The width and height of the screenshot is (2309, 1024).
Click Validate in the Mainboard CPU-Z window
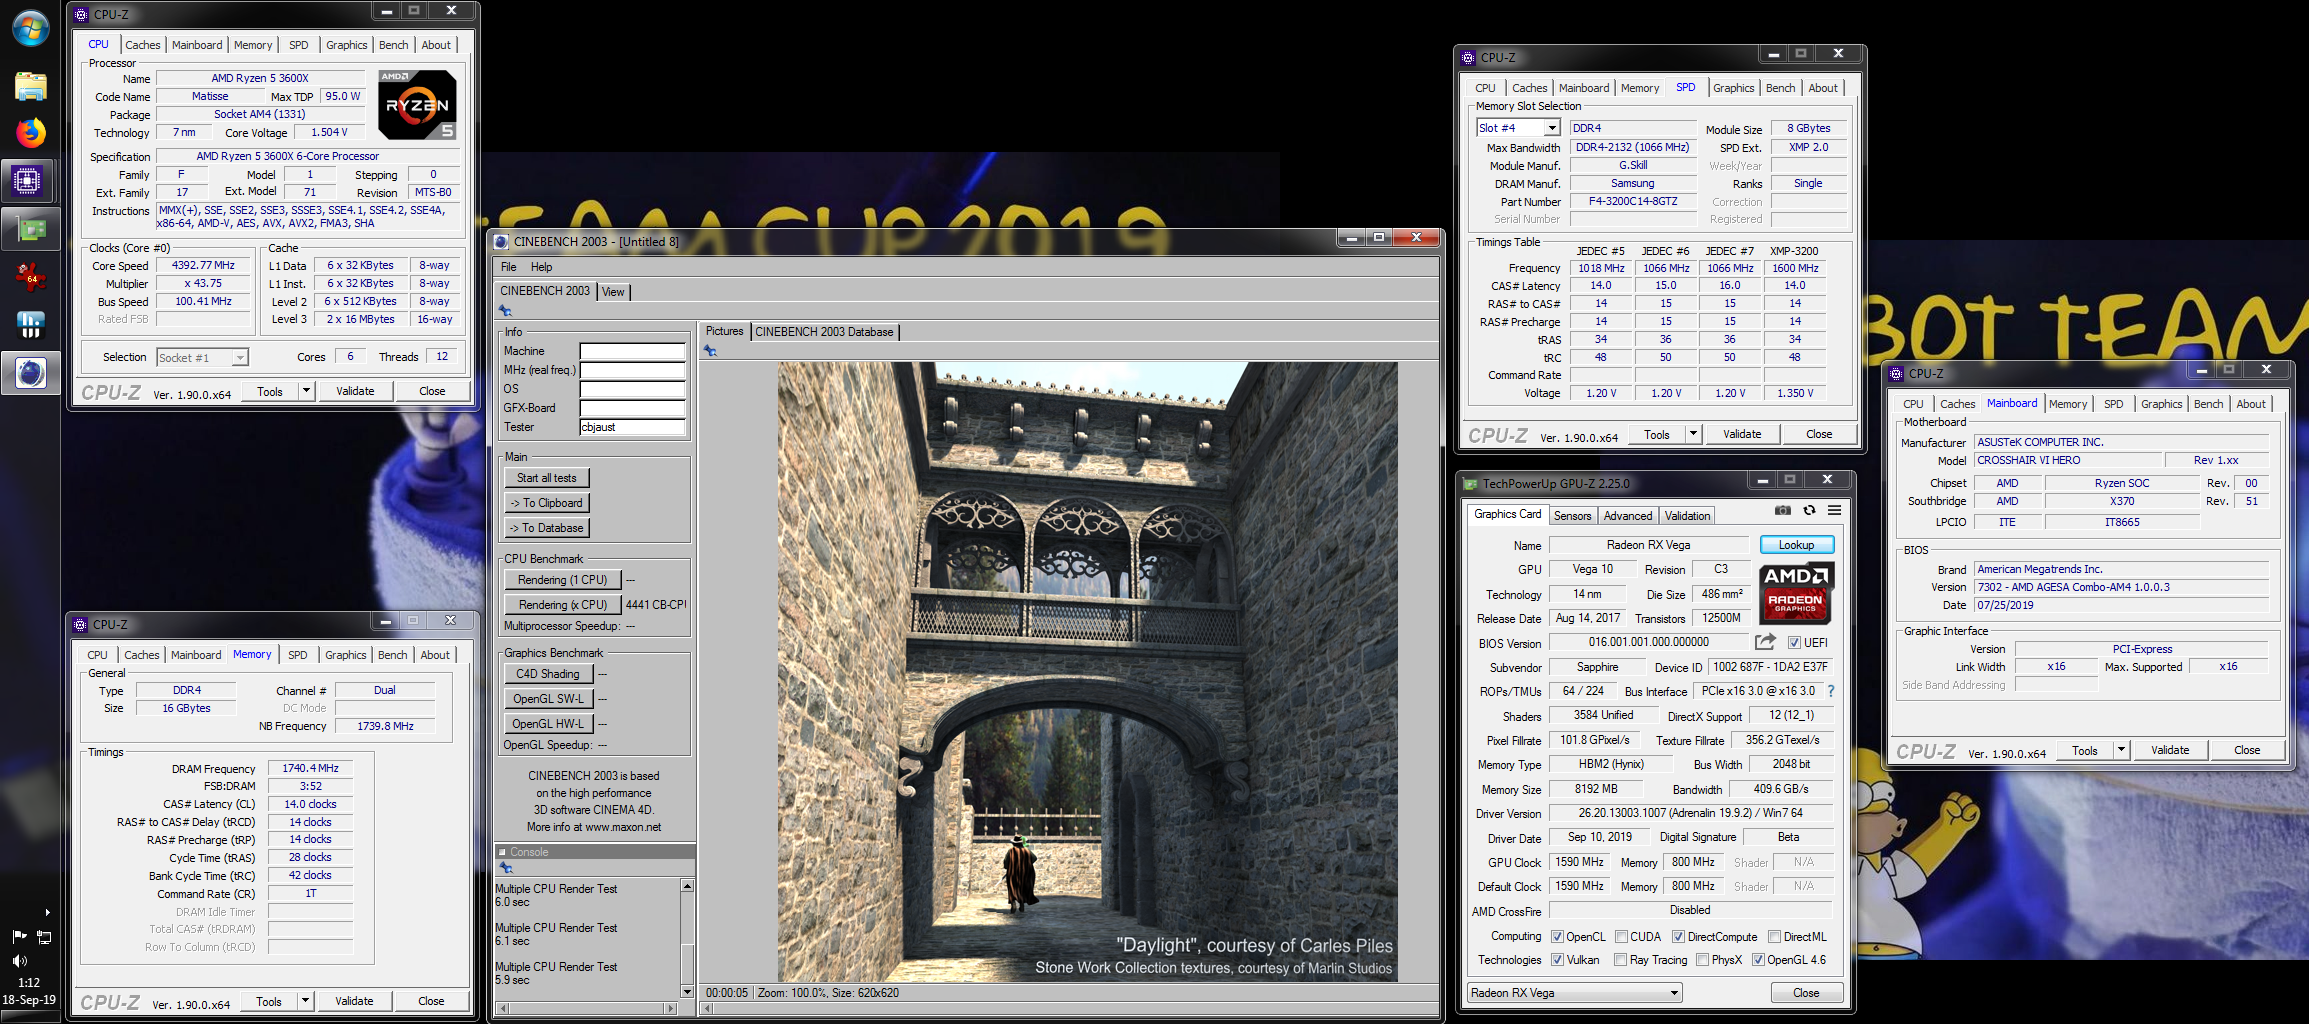[2170, 750]
